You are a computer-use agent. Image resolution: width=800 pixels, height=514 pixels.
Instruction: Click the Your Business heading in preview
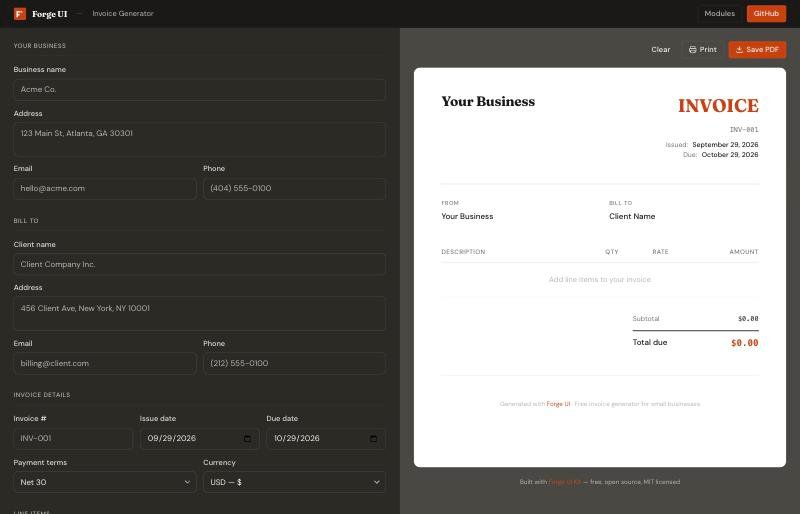pyautogui.click(x=488, y=101)
